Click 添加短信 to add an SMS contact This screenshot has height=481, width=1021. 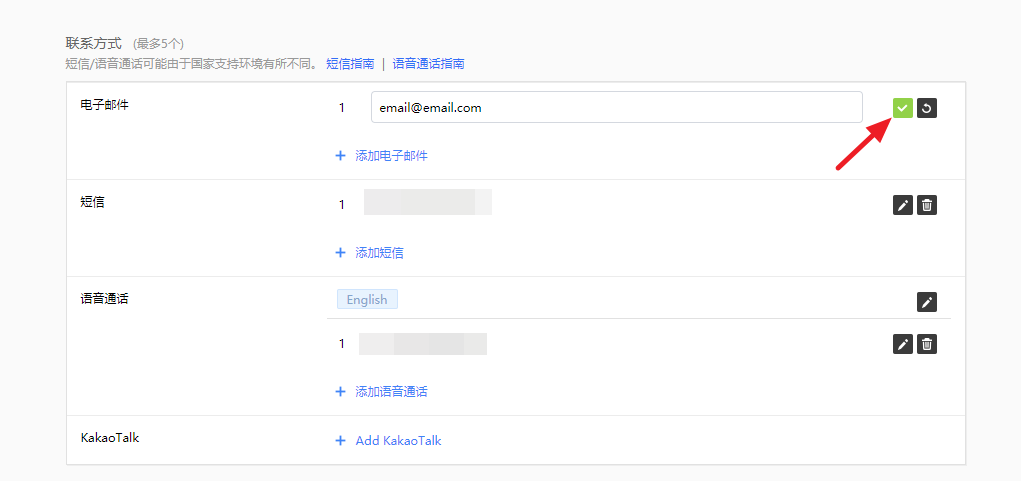point(379,253)
